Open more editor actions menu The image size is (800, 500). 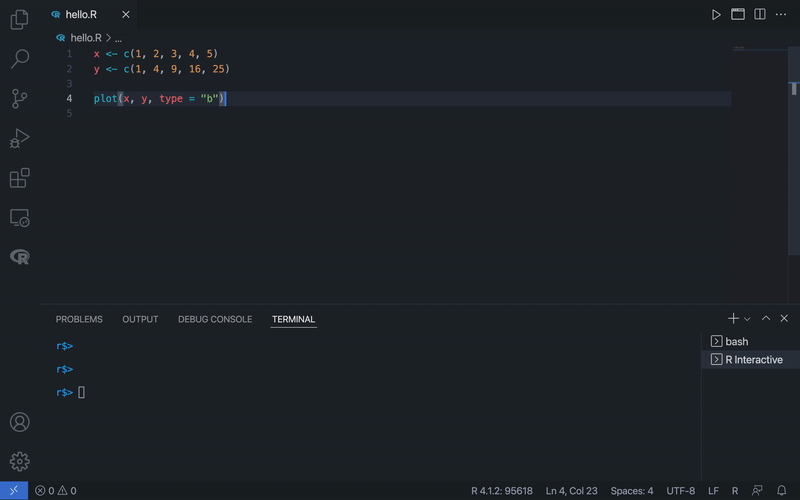coord(781,14)
